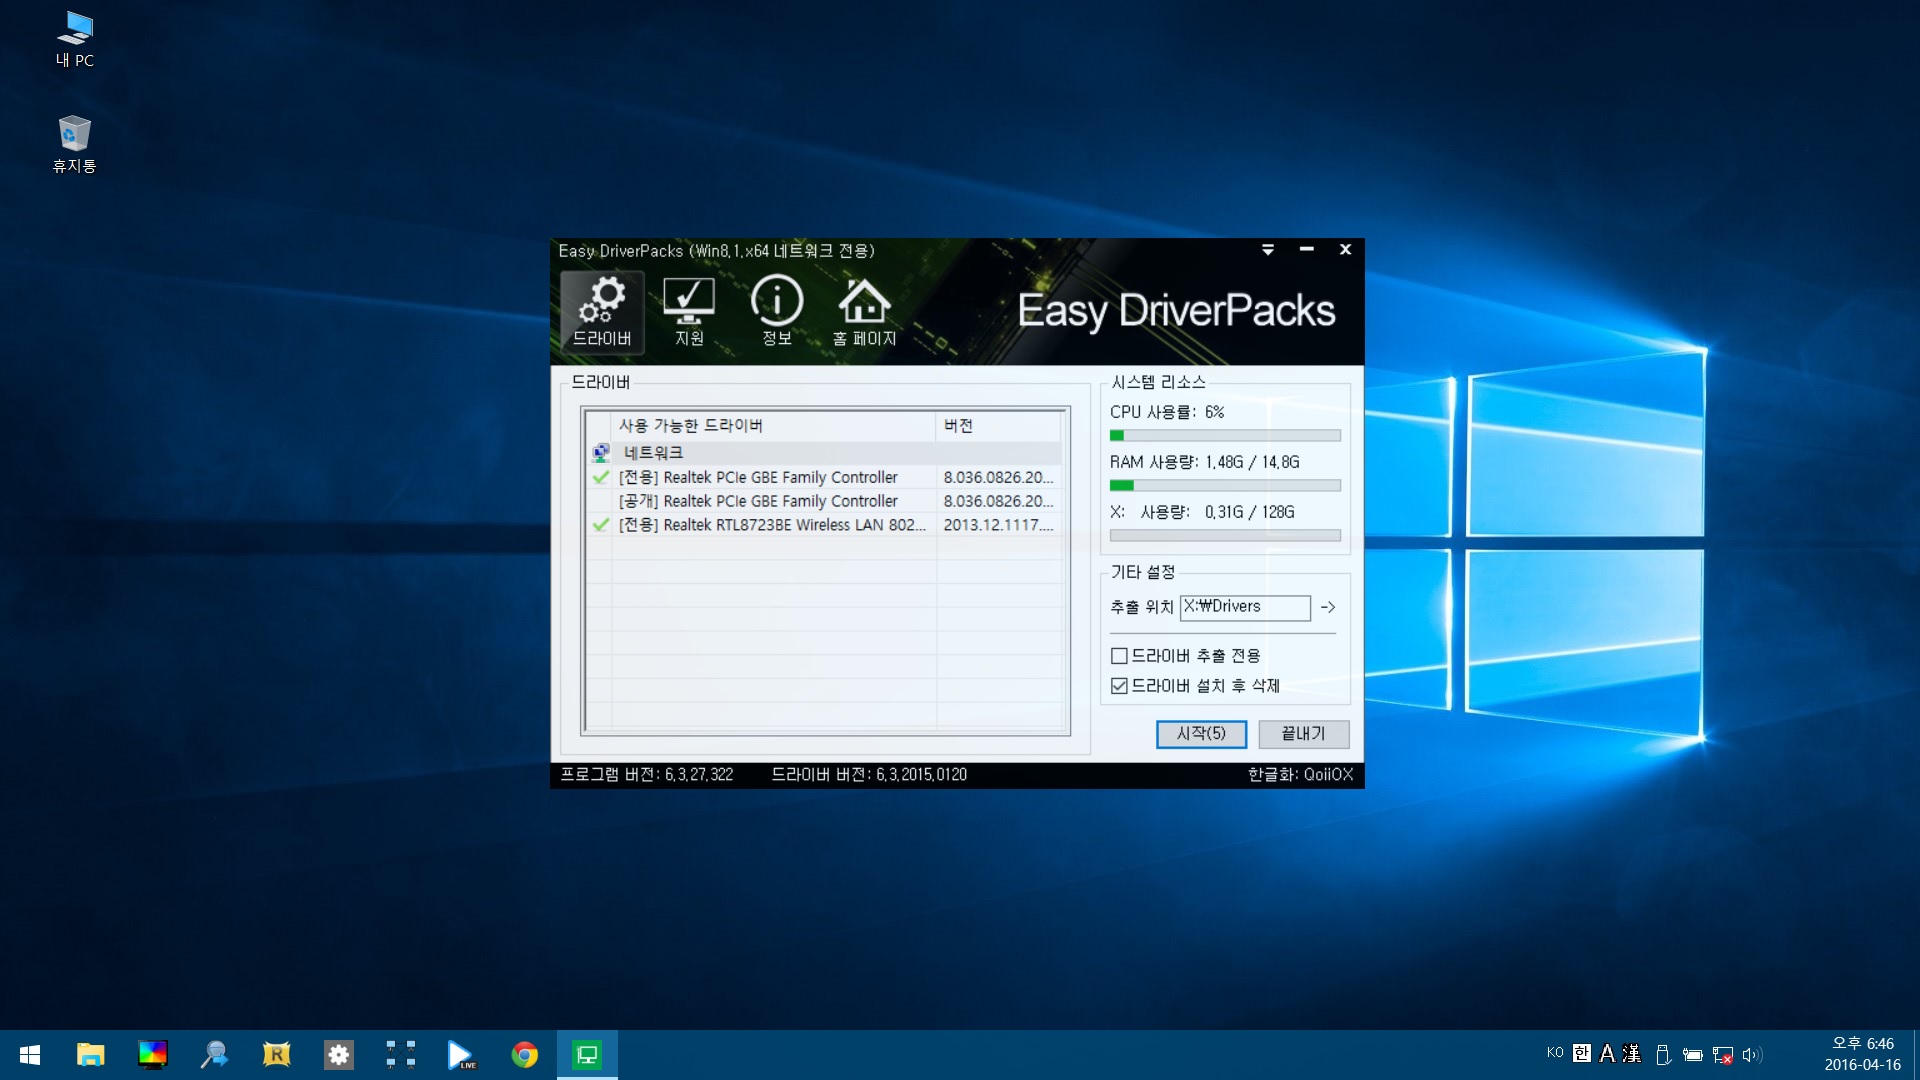Image resolution: width=1920 pixels, height=1080 pixels.
Task: Click version 2013.12.1117 cell
Action: click(998, 524)
